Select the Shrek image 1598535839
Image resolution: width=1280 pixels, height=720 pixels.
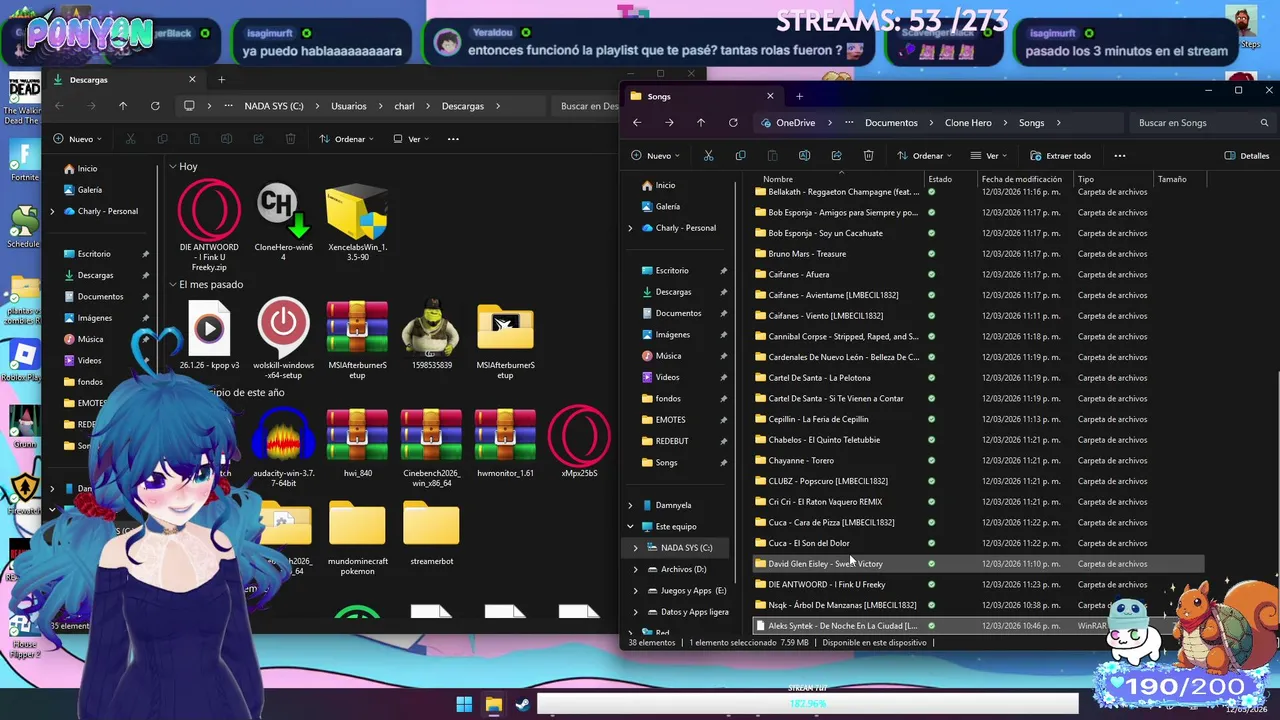[x=431, y=335]
